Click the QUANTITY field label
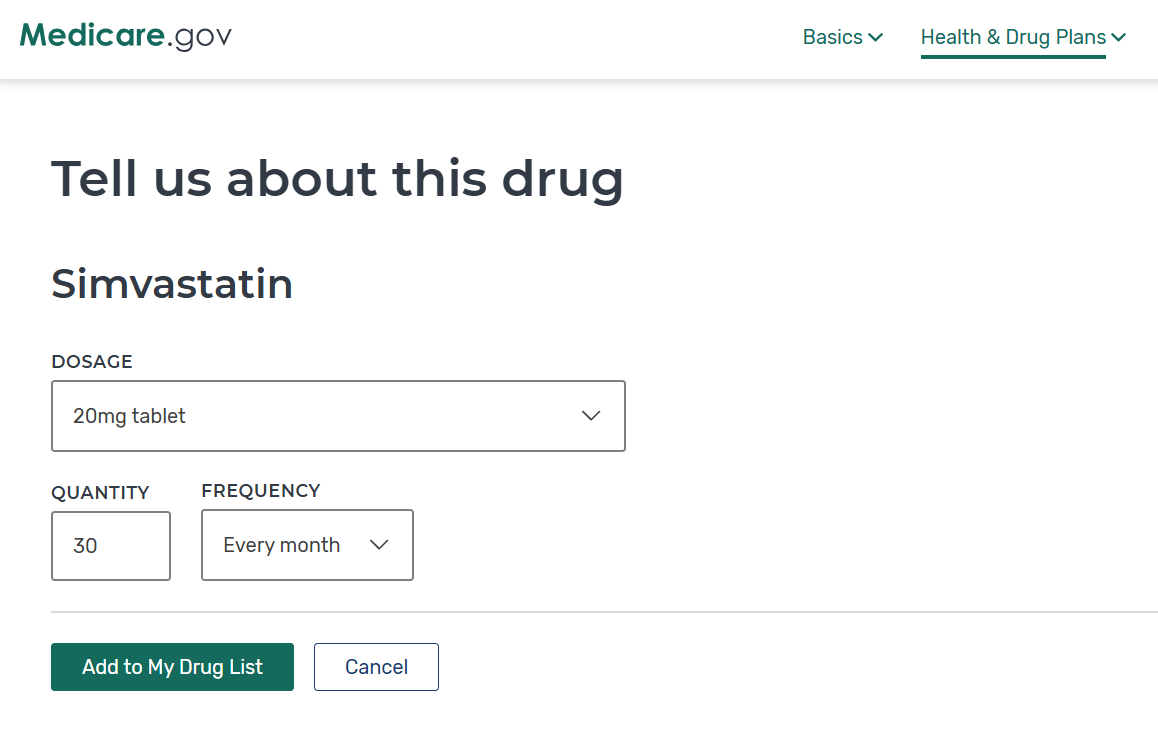The height and width of the screenshot is (732, 1158). point(100,493)
